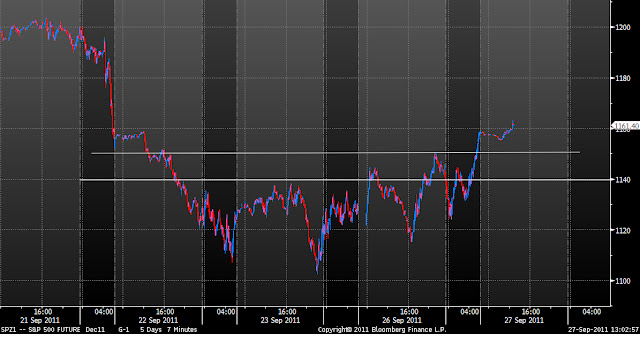Click the 7 Minutes interval text
Screen dimensions: 640x363
(x=182, y=330)
